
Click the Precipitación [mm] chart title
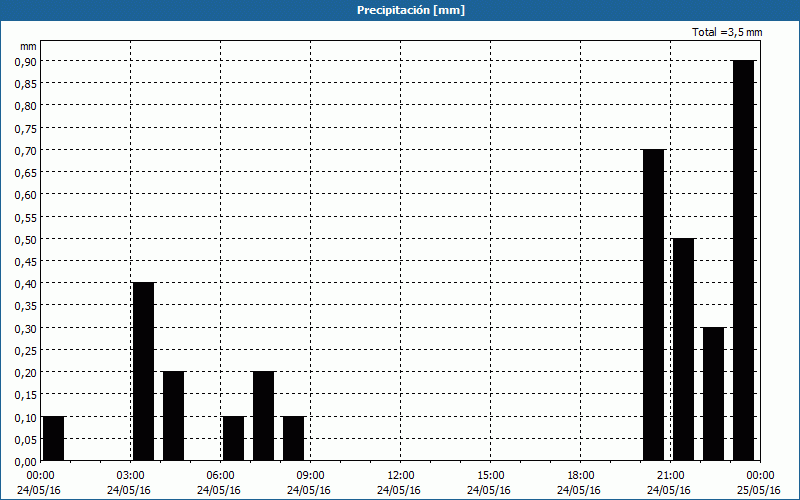pos(411,10)
